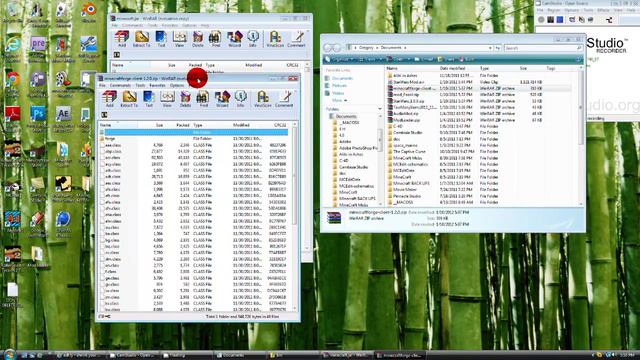The height and width of the screenshot is (360, 640).
Task: Select MineCraft Mods folder in Explorer list
Action: (407, 158)
